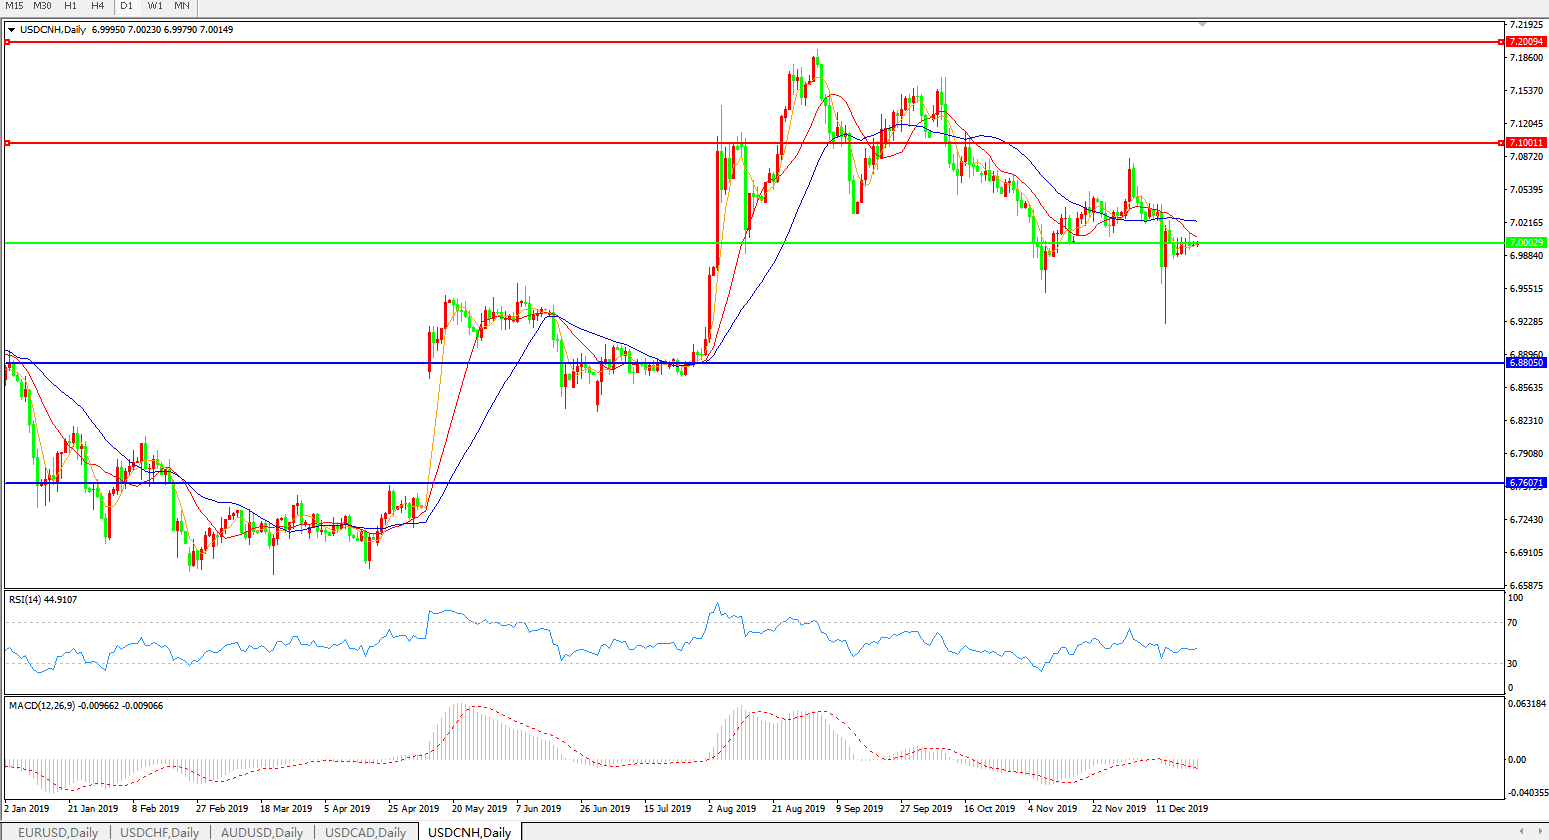Select the M30 timeframe button
The height and width of the screenshot is (840, 1549).
pos(42,6)
